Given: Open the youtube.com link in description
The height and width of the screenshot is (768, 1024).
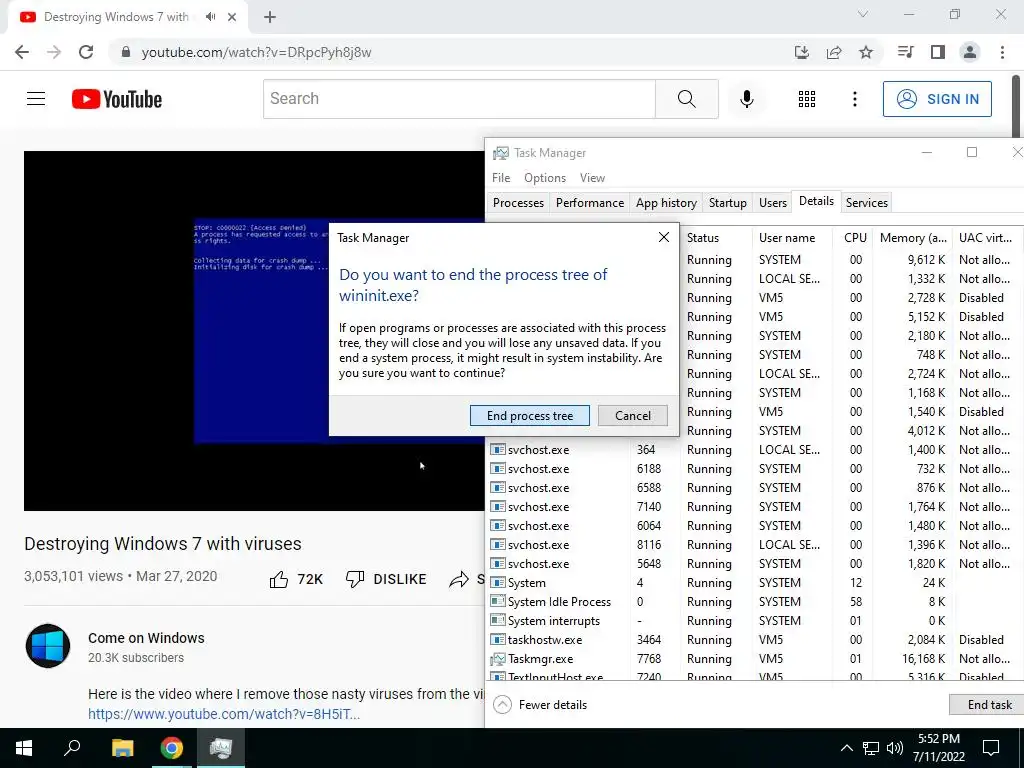Looking at the screenshot, I should point(224,714).
